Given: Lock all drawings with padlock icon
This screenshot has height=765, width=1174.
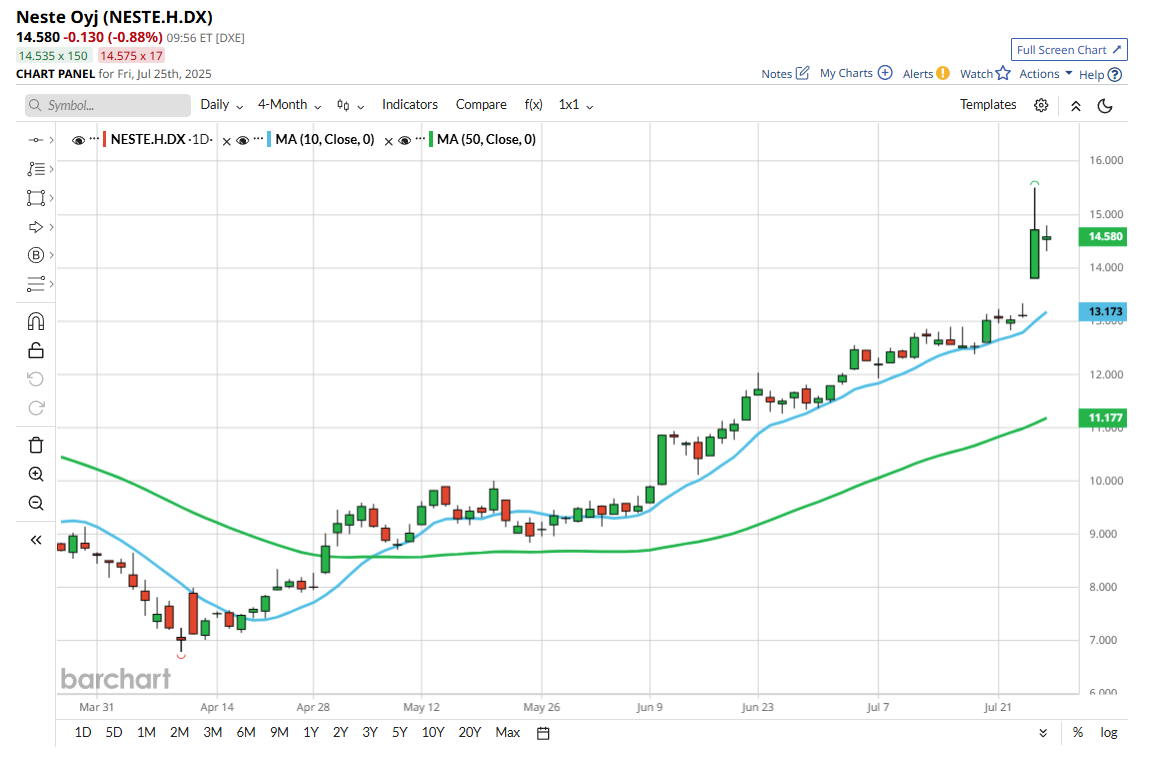Looking at the screenshot, I should click(35, 350).
